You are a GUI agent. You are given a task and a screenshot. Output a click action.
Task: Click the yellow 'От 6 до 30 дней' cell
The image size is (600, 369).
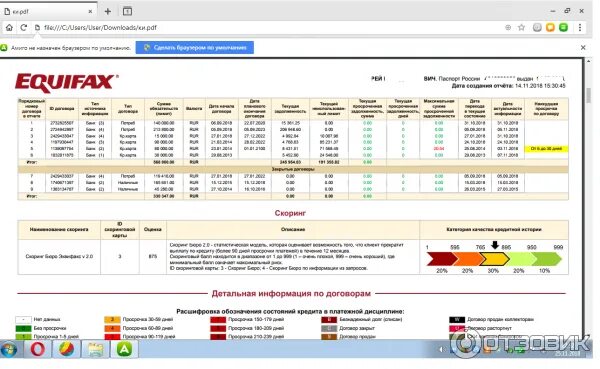click(x=546, y=149)
